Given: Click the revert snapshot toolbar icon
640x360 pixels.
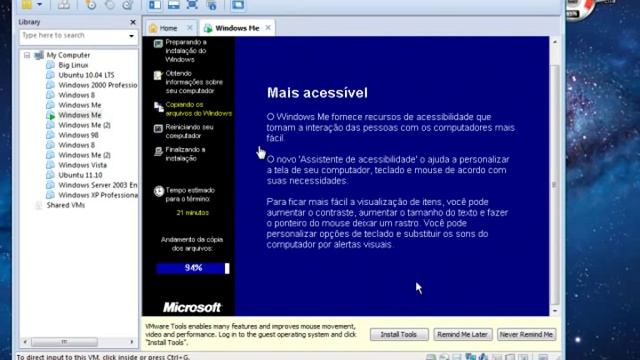Looking at the screenshot, I should 109,4.
